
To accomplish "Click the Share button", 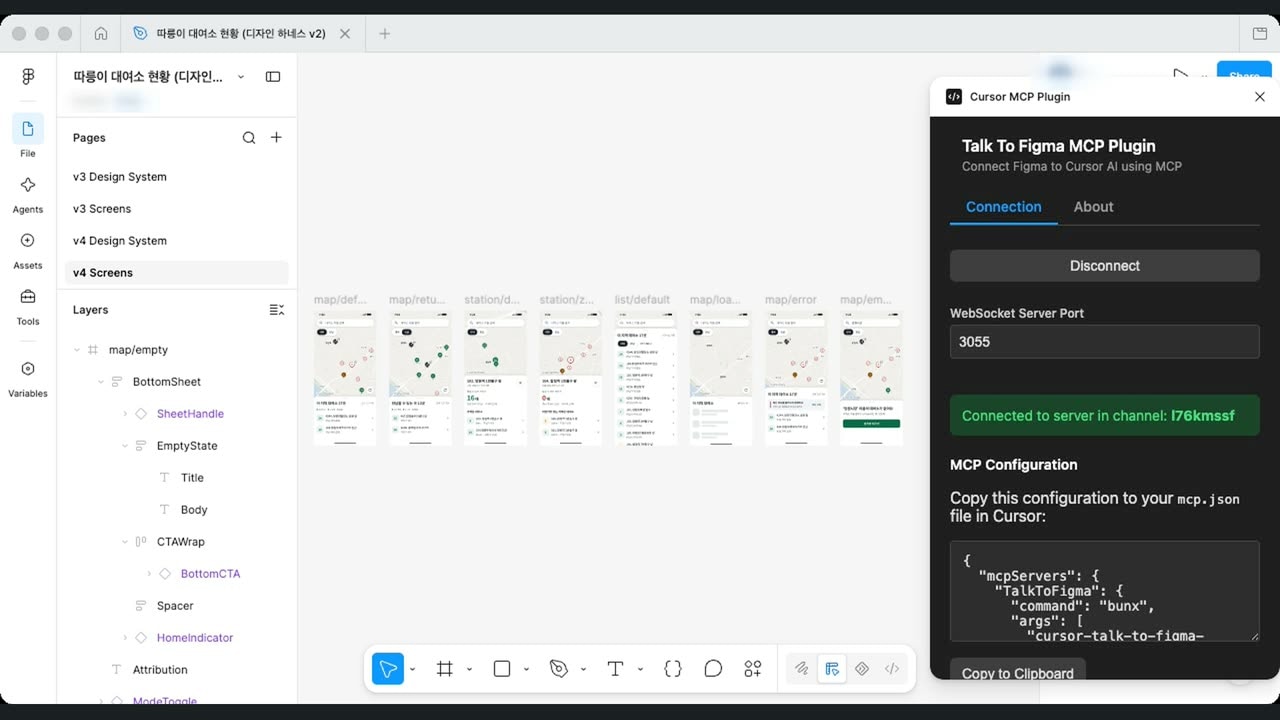I will click(x=1244, y=75).
